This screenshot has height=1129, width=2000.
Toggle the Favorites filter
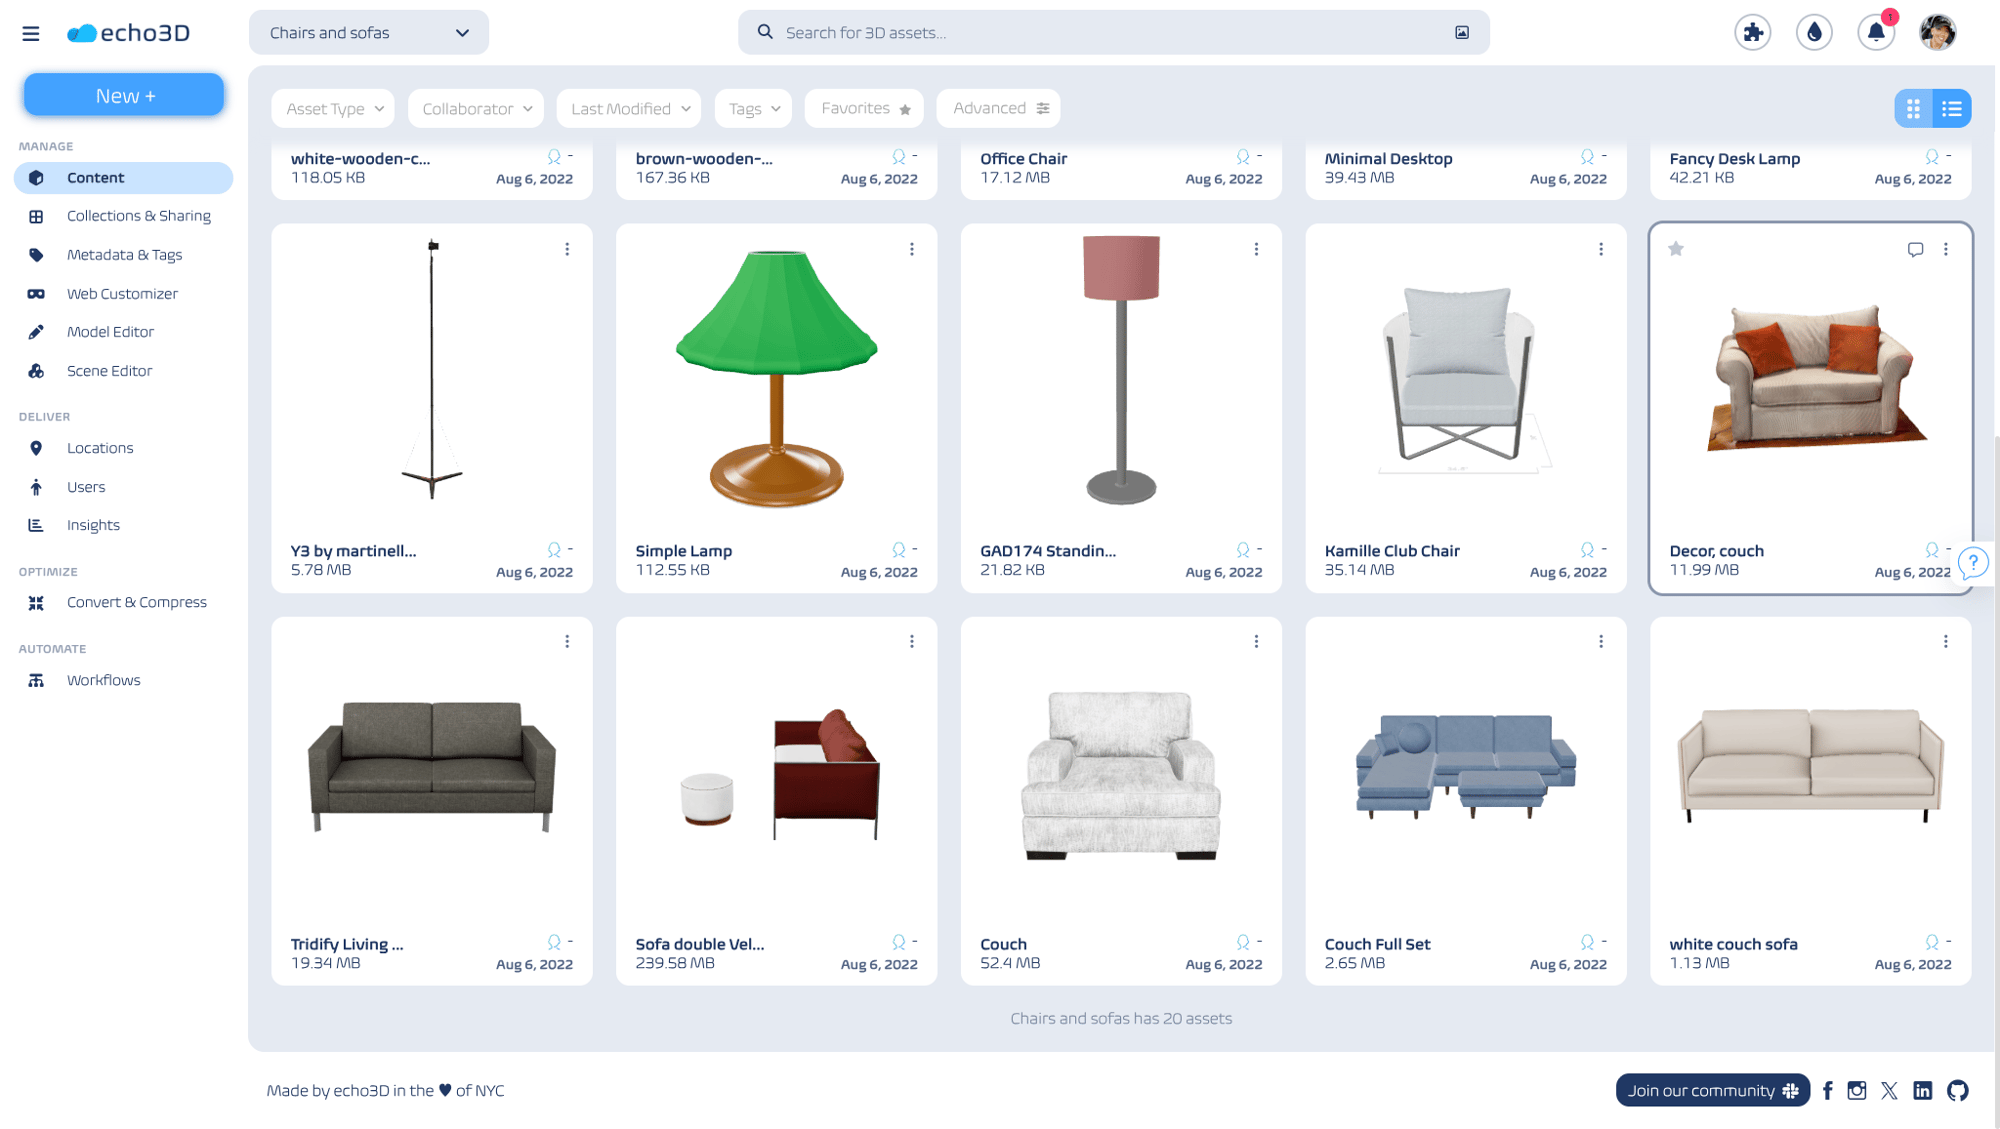click(x=864, y=108)
